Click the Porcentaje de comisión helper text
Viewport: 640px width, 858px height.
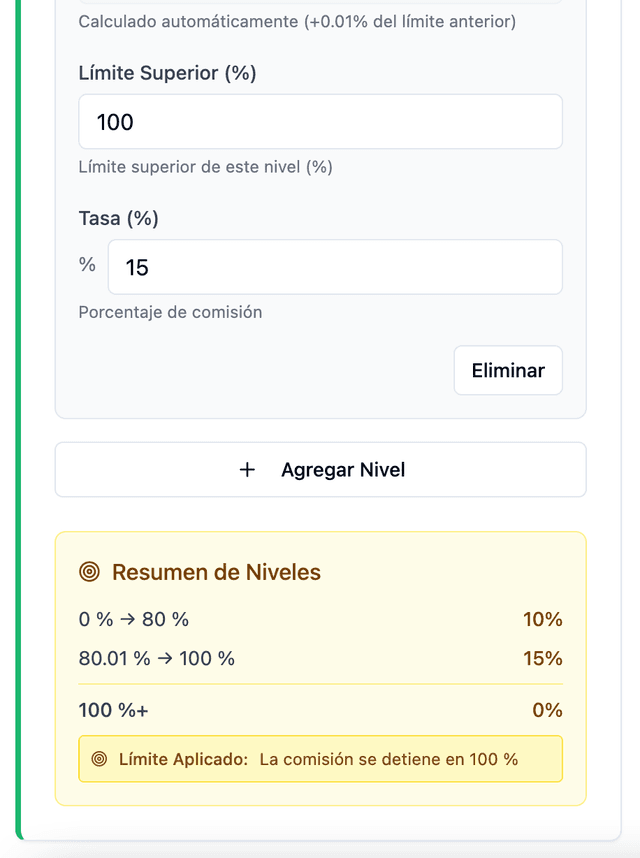tap(170, 312)
